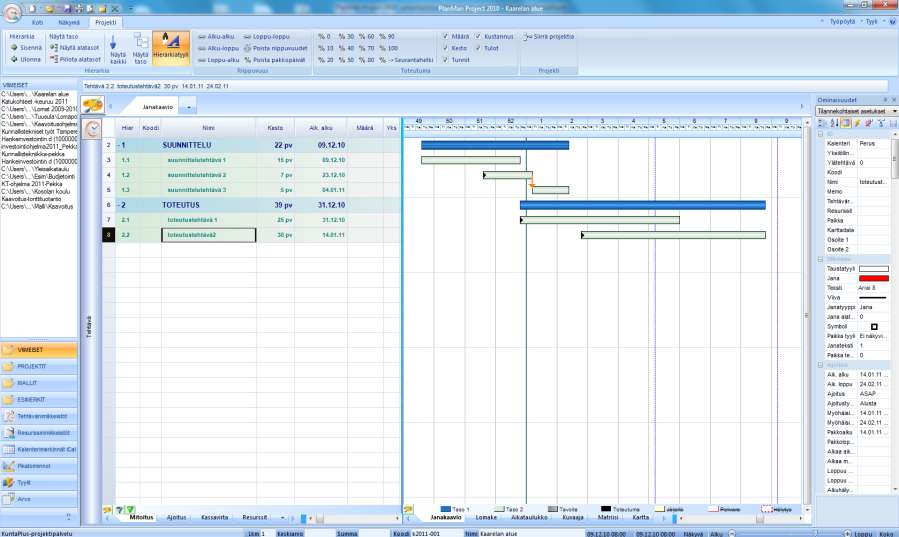This screenshot has height=537, width=899.
Task: Open dropdown arrow next to Janakaavio tab
Action: tap(188, 107)
